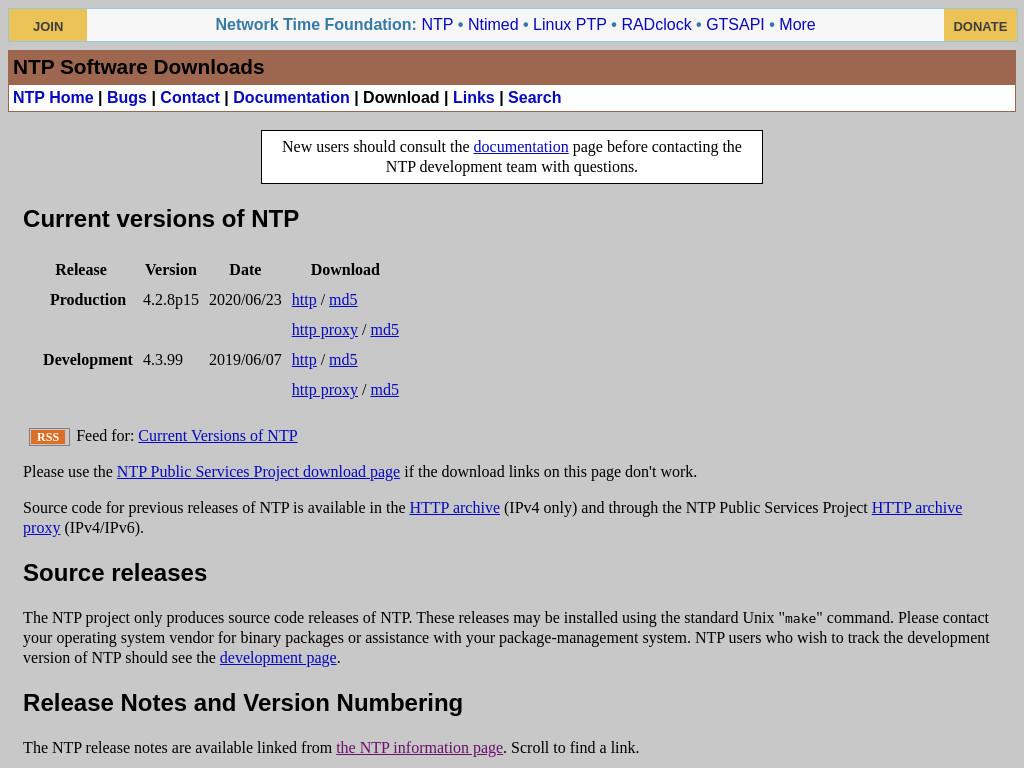
Task: Open md5 for Production http proxy download
Action: click(x=385, y=330)
